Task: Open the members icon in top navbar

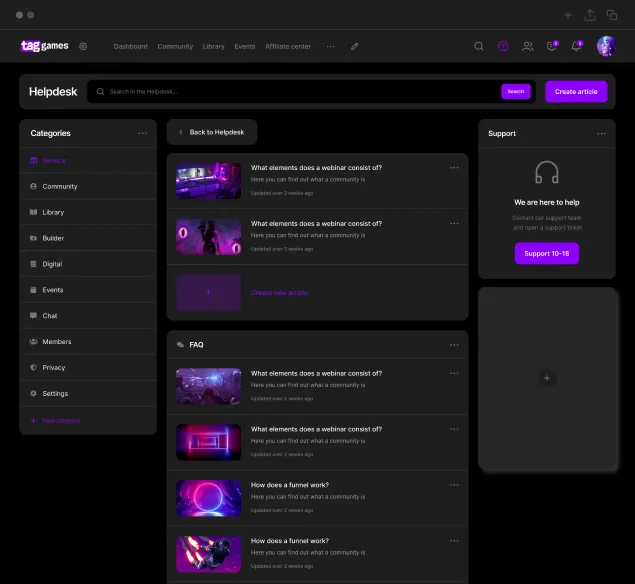Action: (x=527, y=46)
